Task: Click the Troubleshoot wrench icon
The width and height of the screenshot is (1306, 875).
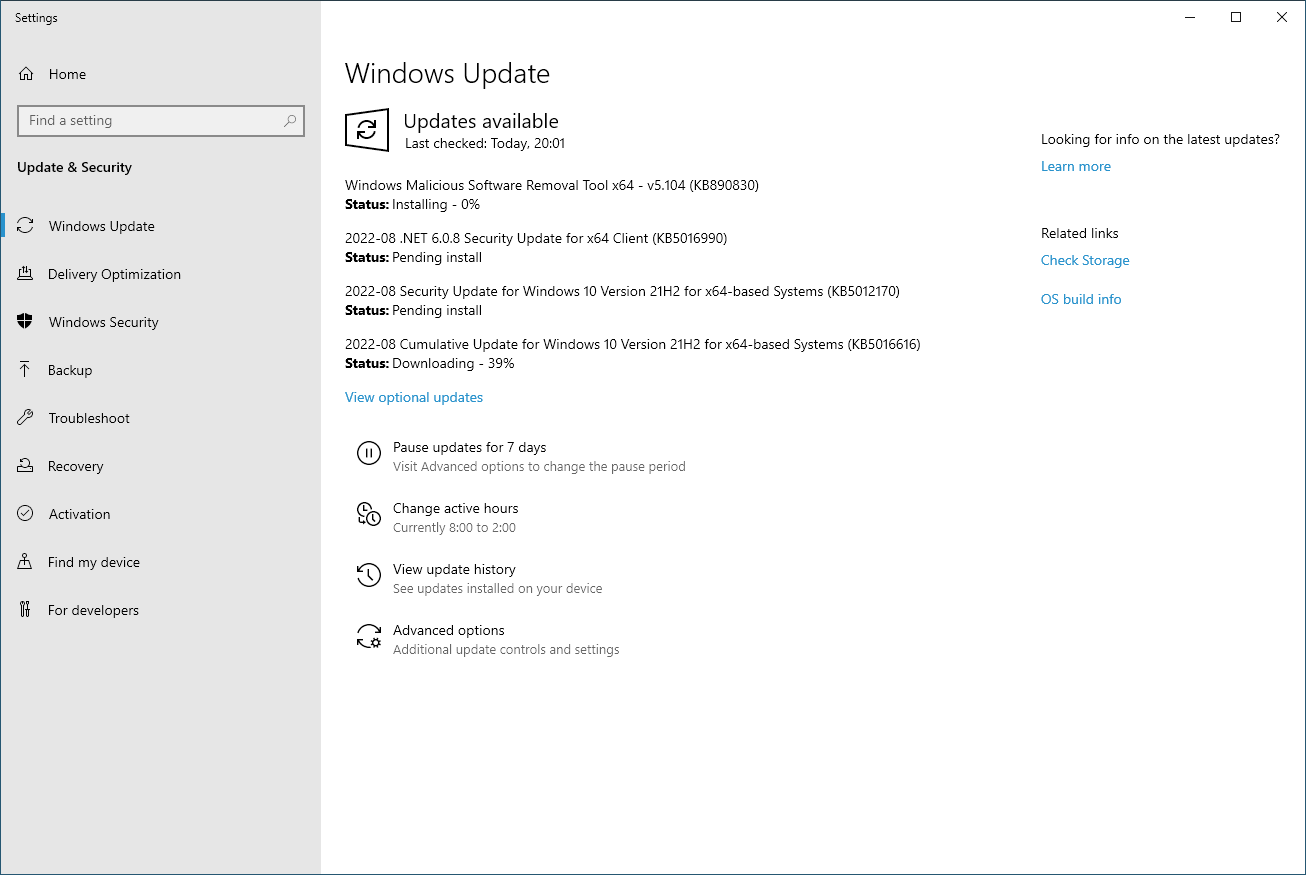Action: click(26, 418)
